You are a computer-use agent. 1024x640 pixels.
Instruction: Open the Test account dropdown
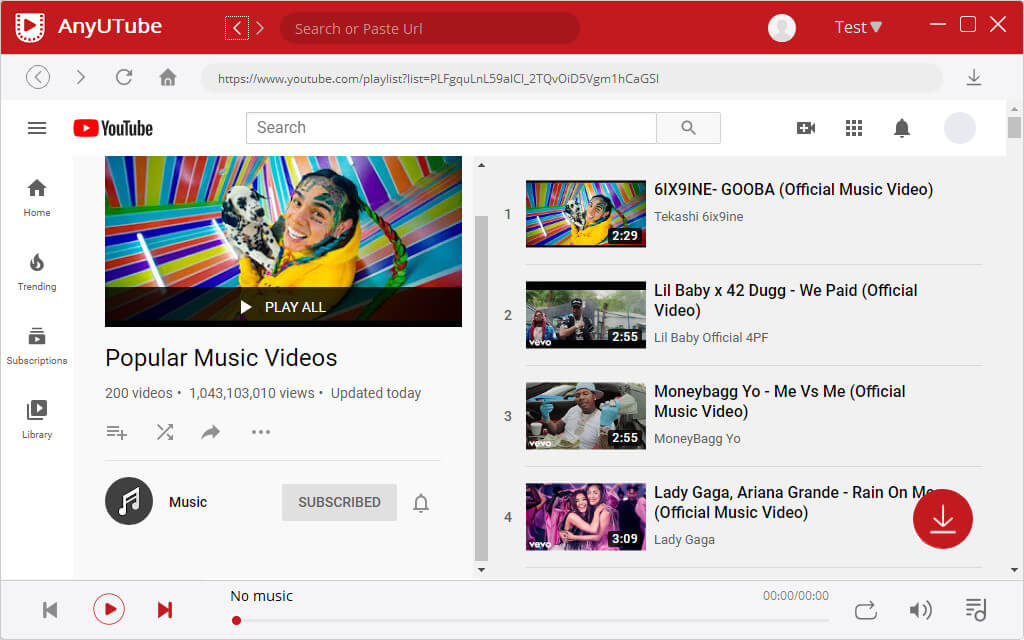tap(857, 27)
